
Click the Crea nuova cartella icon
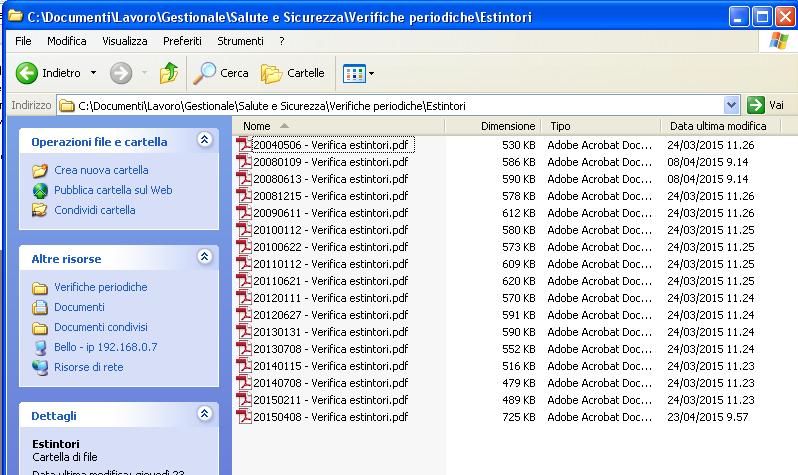(x=40, y=171)
